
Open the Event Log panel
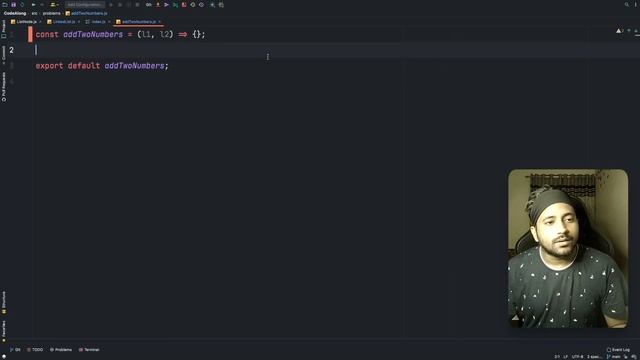(x=618, y=350)
